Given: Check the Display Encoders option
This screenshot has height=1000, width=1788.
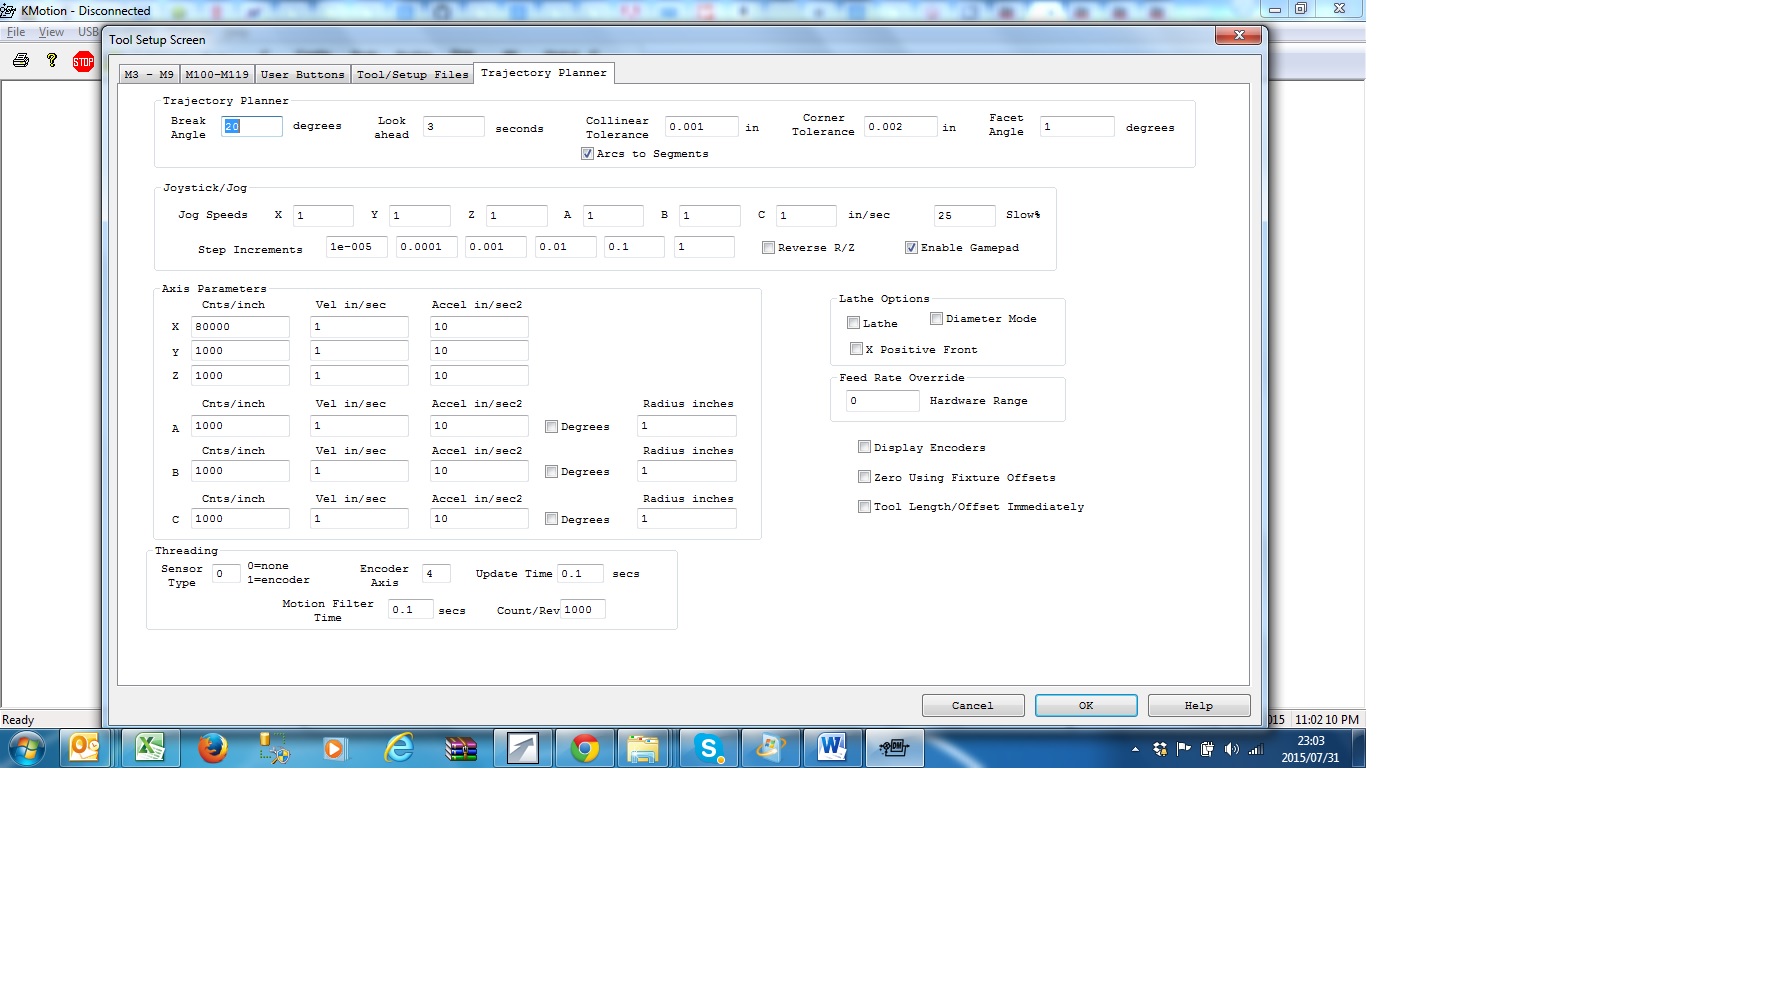Looking at the screenshot, I should click(864, 447).
